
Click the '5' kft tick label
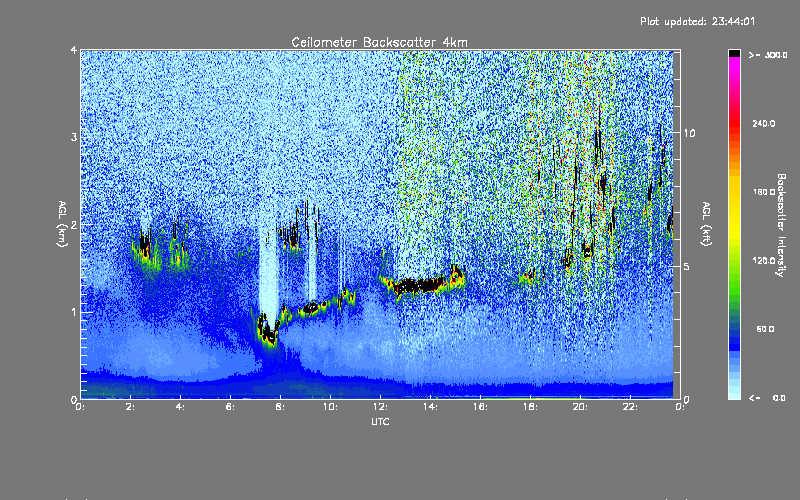click(687, 266)
